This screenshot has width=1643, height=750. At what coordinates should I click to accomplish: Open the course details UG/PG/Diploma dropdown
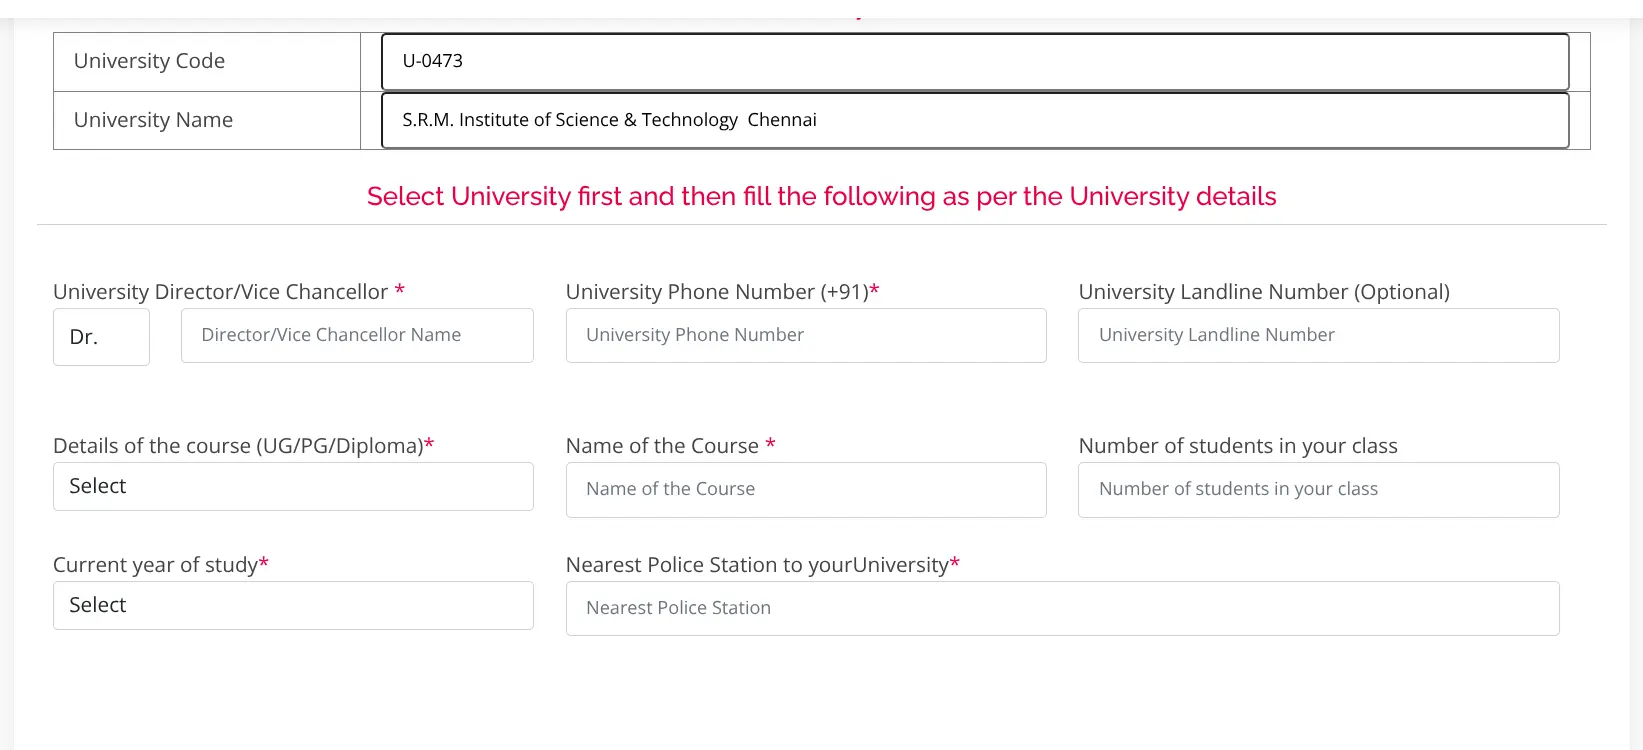[x=293, y=486]
